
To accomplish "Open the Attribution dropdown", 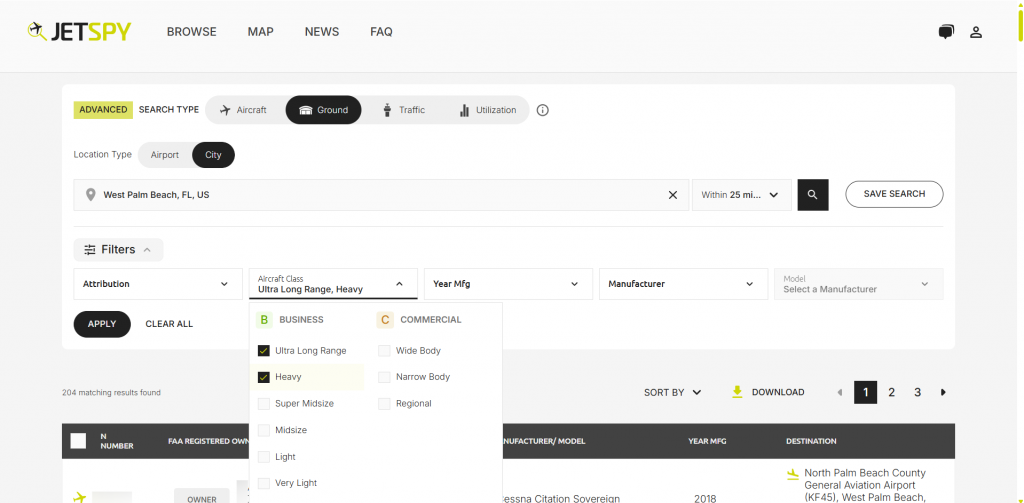I will click(x=158, y=284).
